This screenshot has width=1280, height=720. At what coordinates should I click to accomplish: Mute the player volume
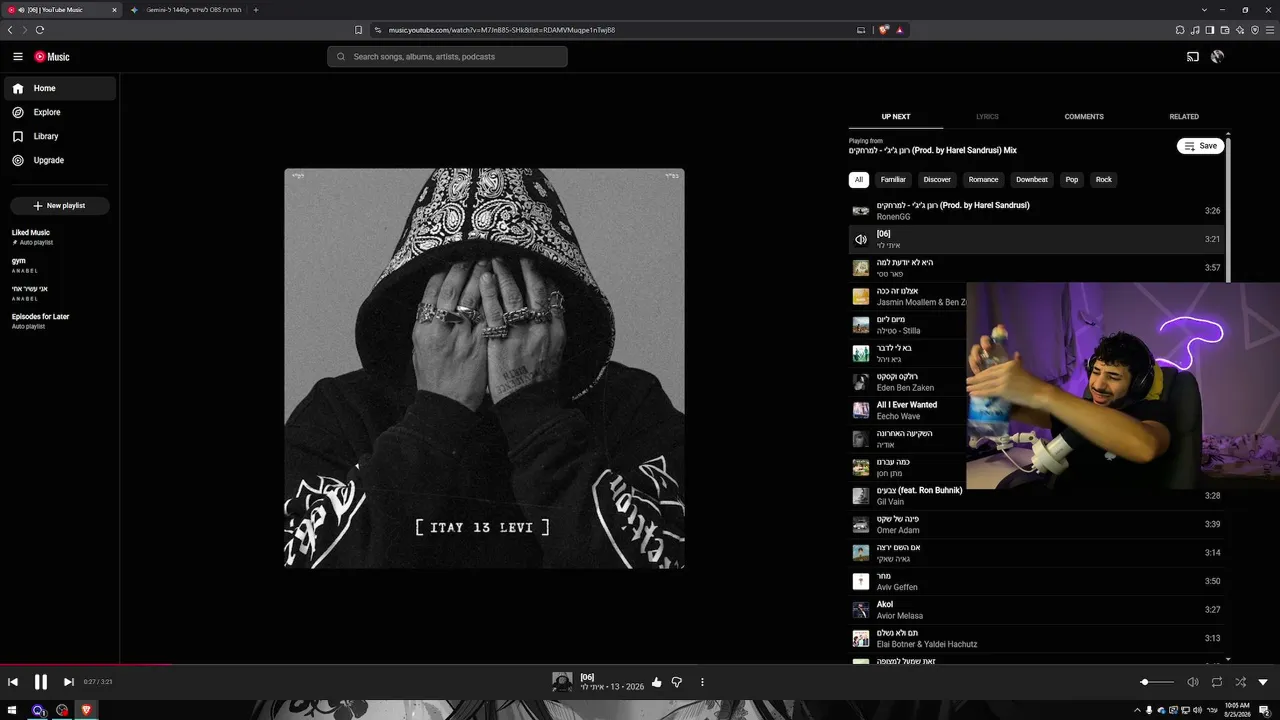pyautogui.click(x=1193, y=682)
